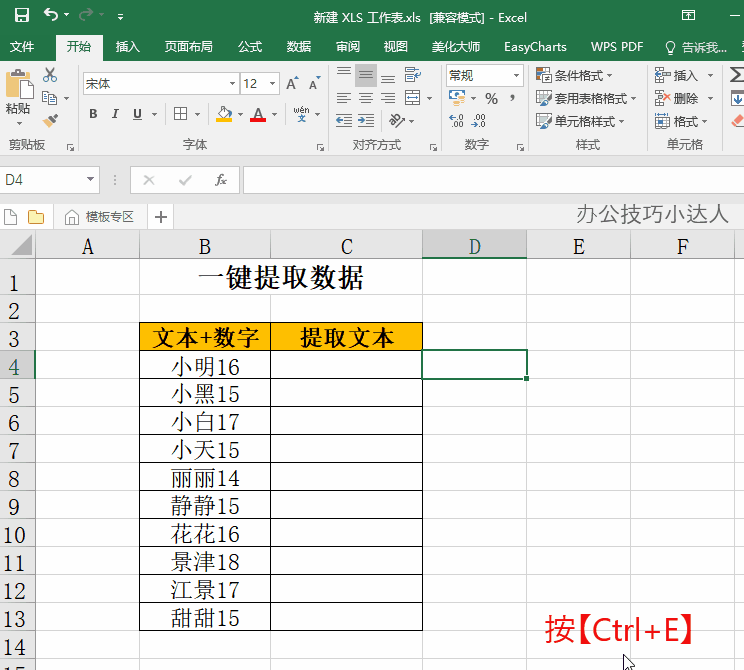Viewport: 744px width, 670px height.
Task: Apply the red font color
Action: pyautogui.click(x=258, y=114)
